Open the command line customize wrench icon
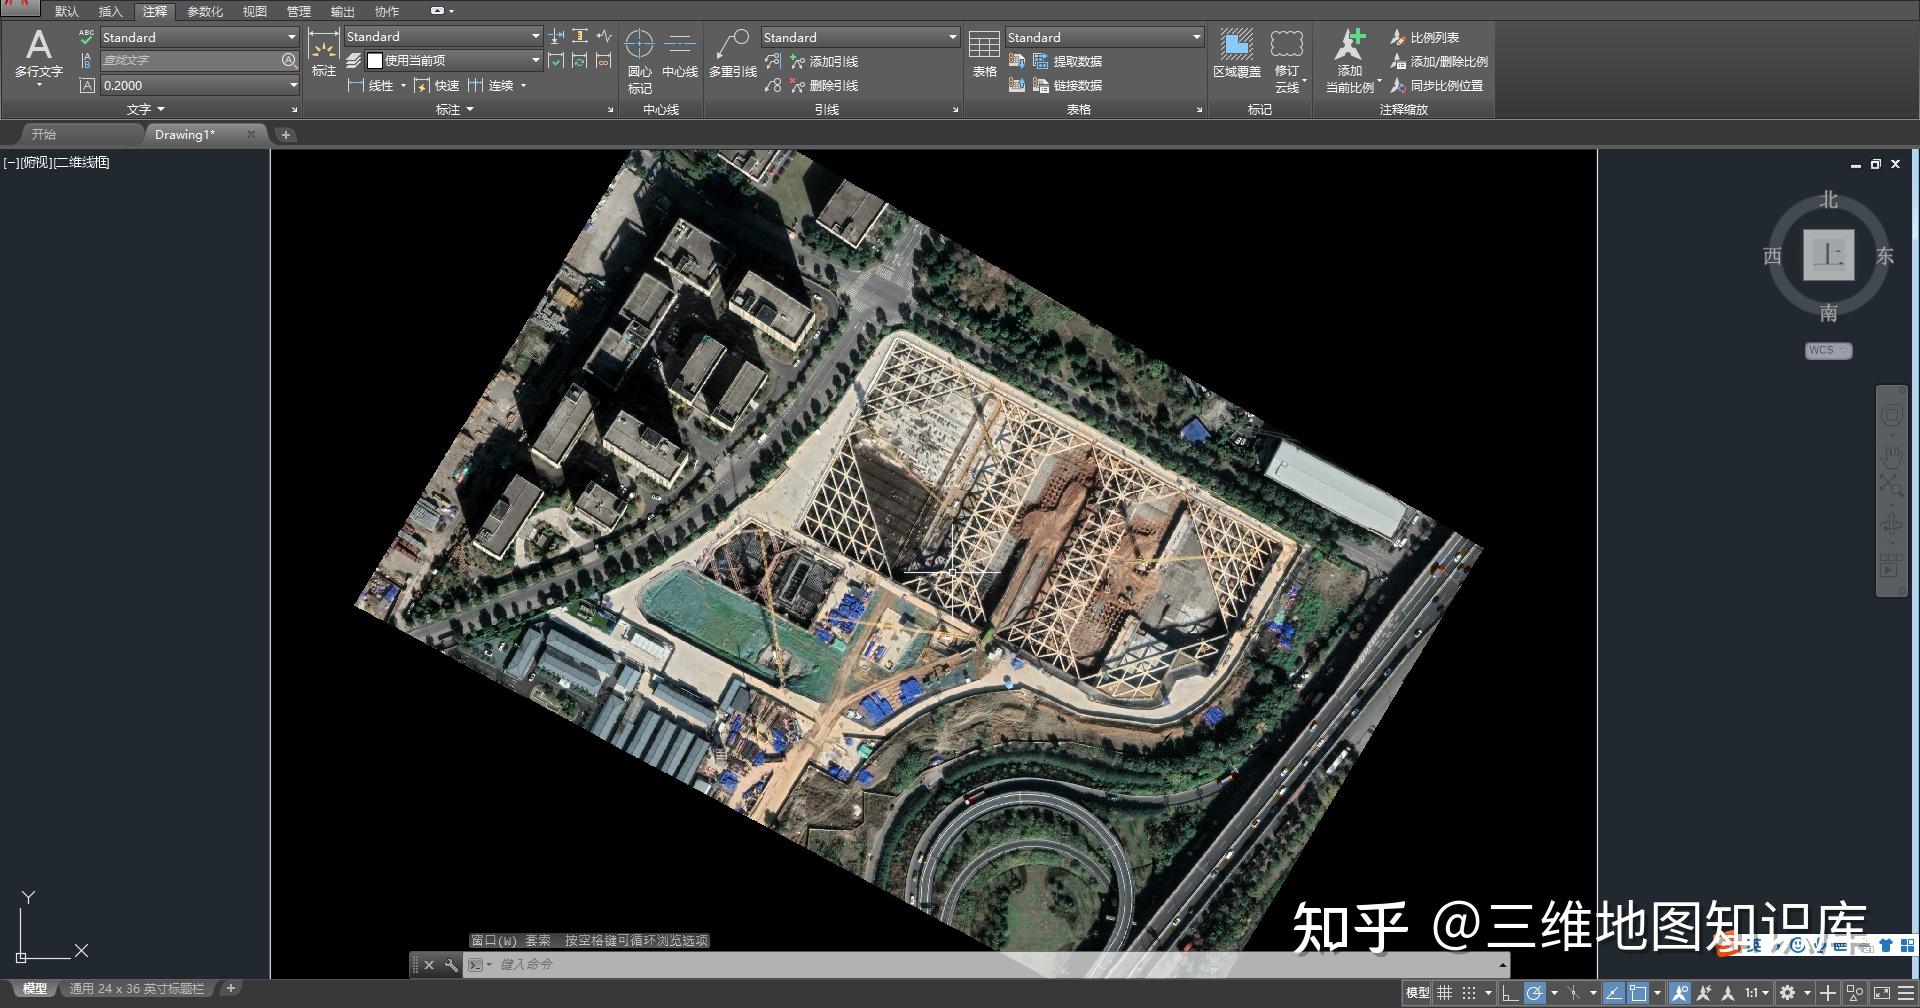The height and width of the screenshot is (1008, 1920). tap(452, 965)
